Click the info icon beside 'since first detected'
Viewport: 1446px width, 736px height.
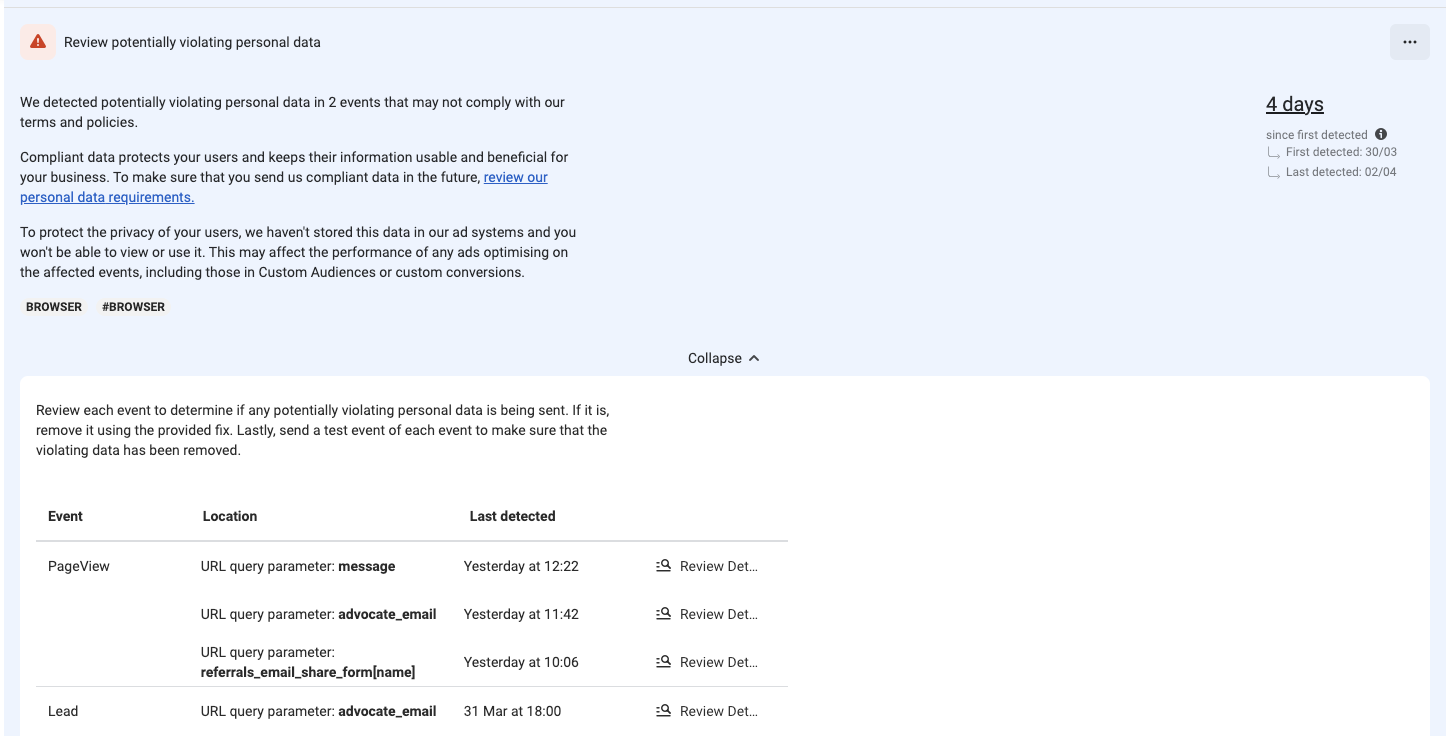(x=1382, y=134)
